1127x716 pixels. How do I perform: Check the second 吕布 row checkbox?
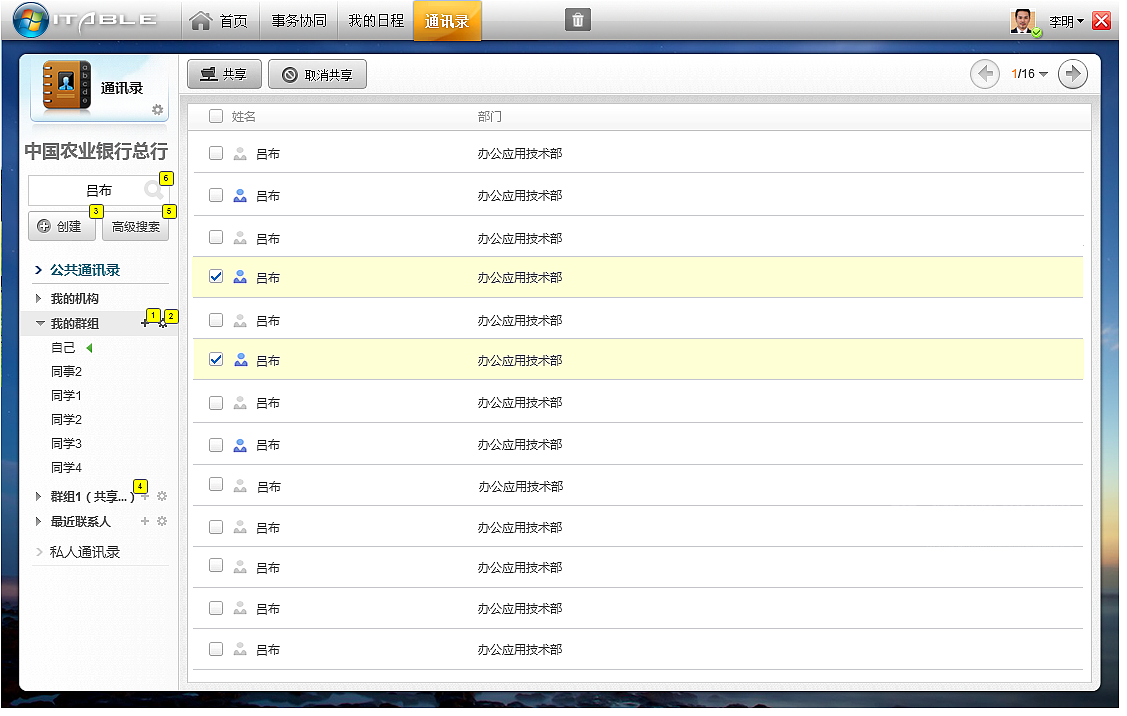coord(216,195)
